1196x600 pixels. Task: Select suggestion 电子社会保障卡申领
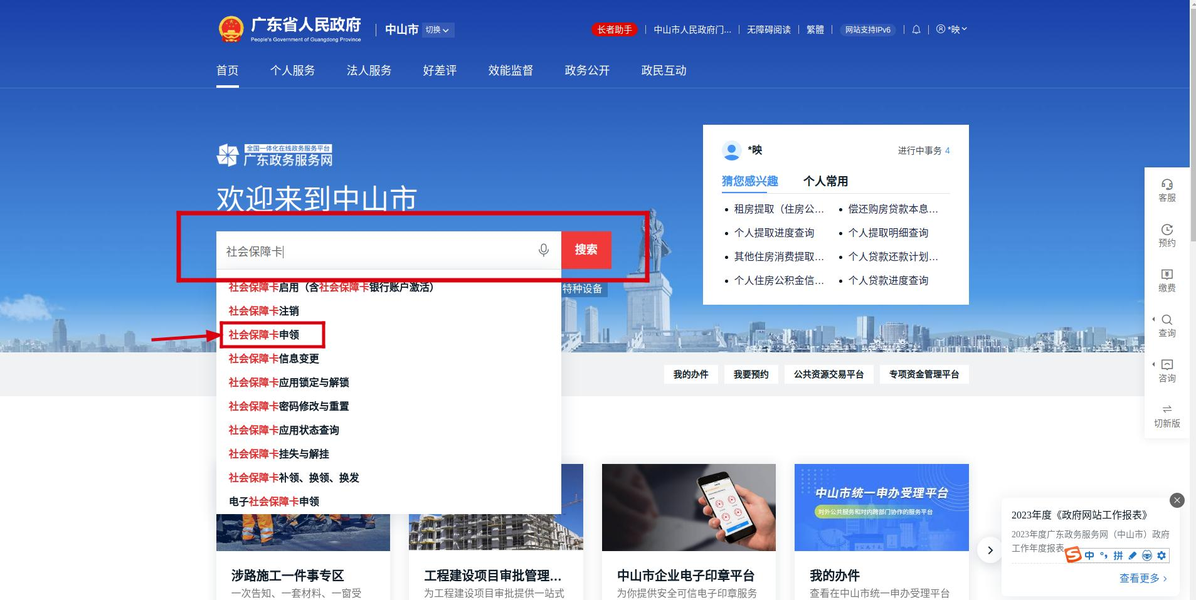(274, 502)
